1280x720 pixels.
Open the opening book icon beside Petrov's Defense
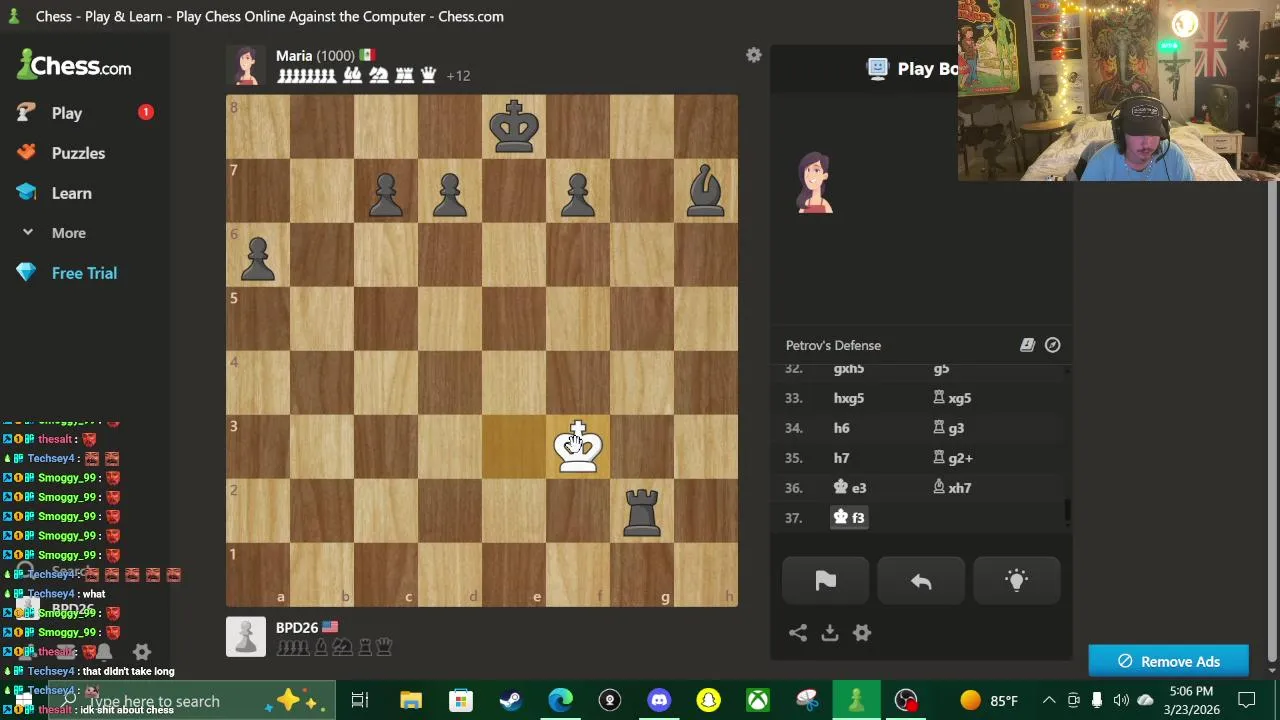1027,345
